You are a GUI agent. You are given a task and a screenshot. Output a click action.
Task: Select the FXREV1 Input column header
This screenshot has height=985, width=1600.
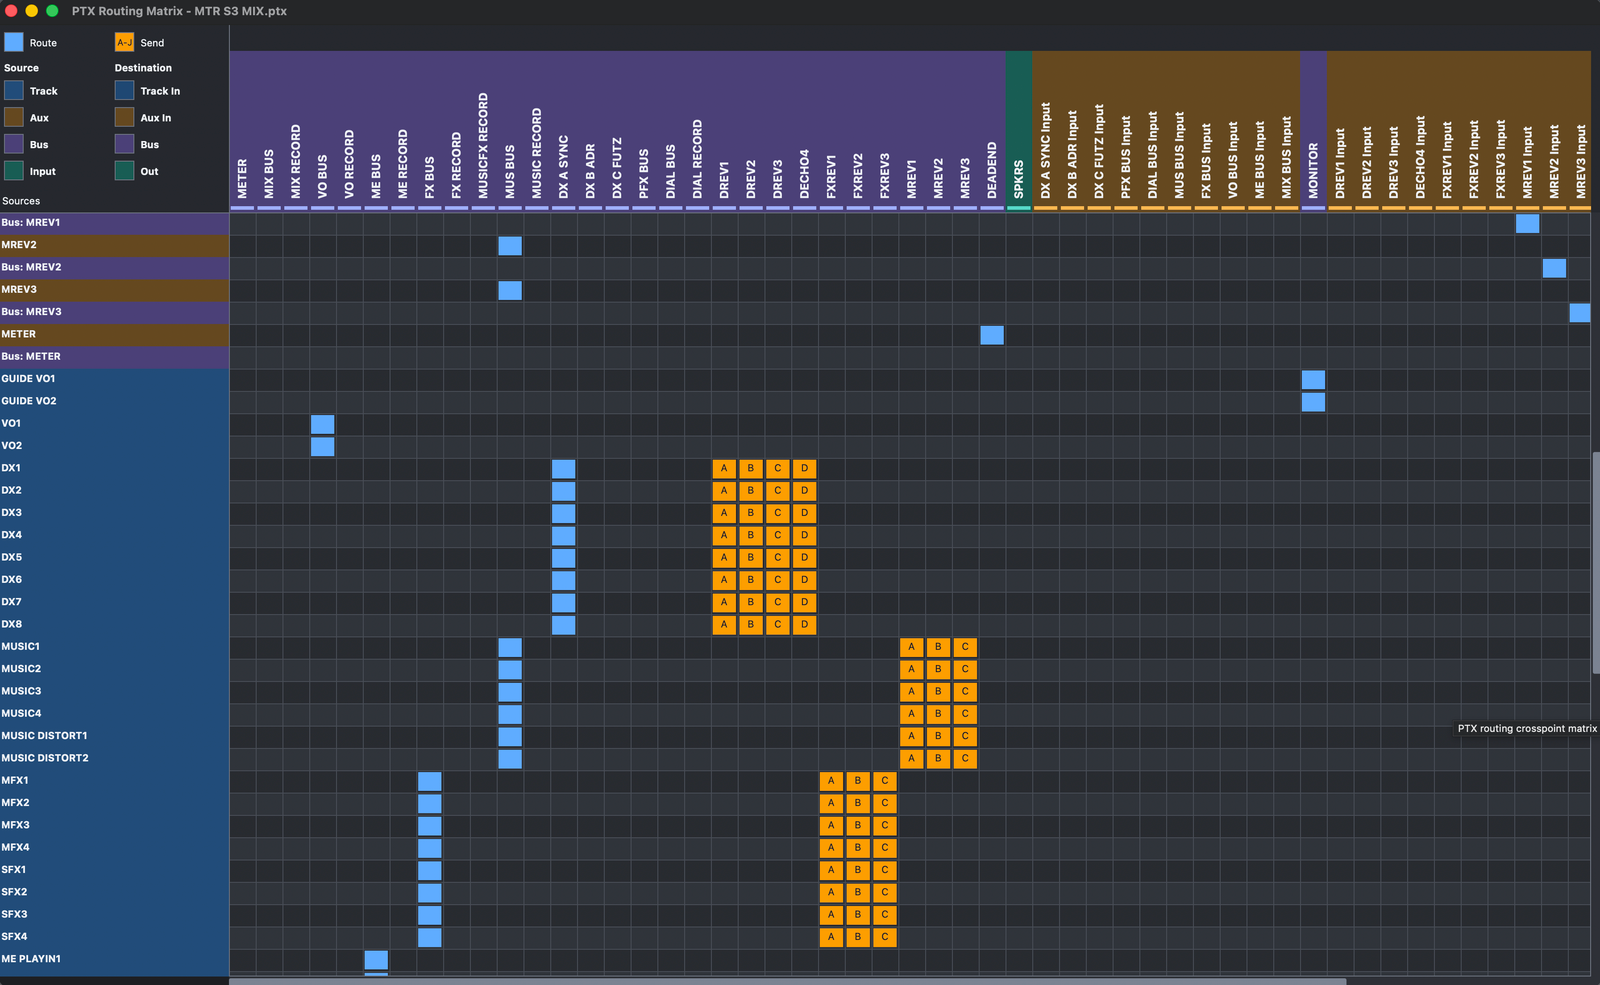tap(1447, 130)
